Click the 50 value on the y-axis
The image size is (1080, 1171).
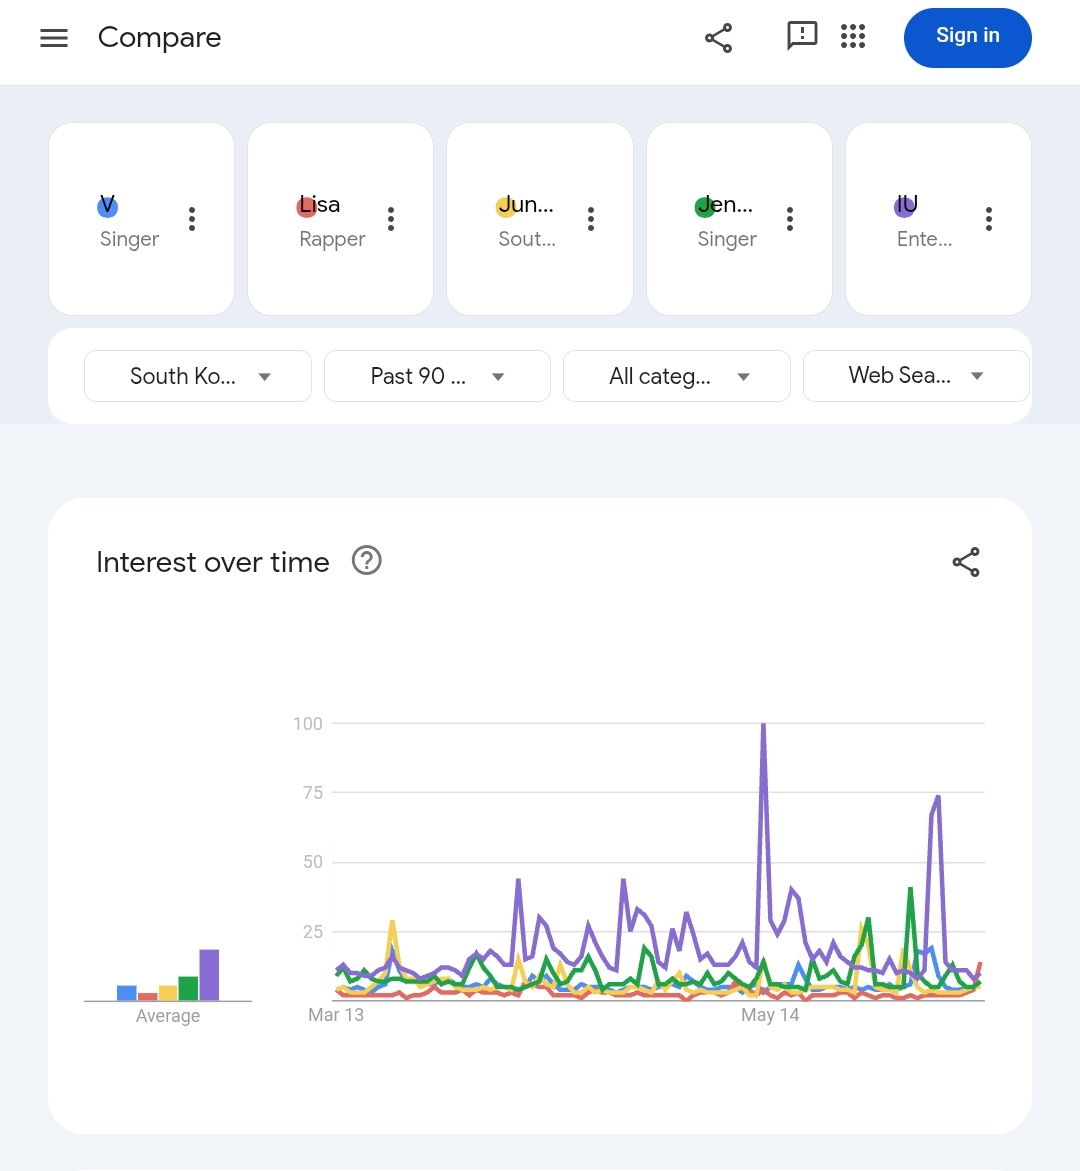tap(313, 862)
